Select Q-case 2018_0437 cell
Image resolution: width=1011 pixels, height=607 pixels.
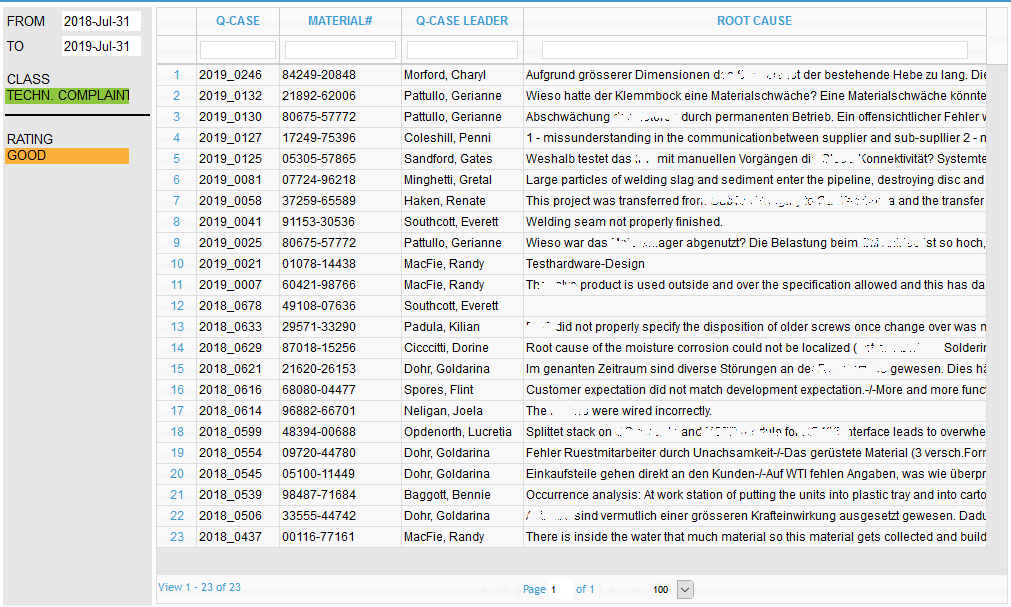tap(238, 537)
